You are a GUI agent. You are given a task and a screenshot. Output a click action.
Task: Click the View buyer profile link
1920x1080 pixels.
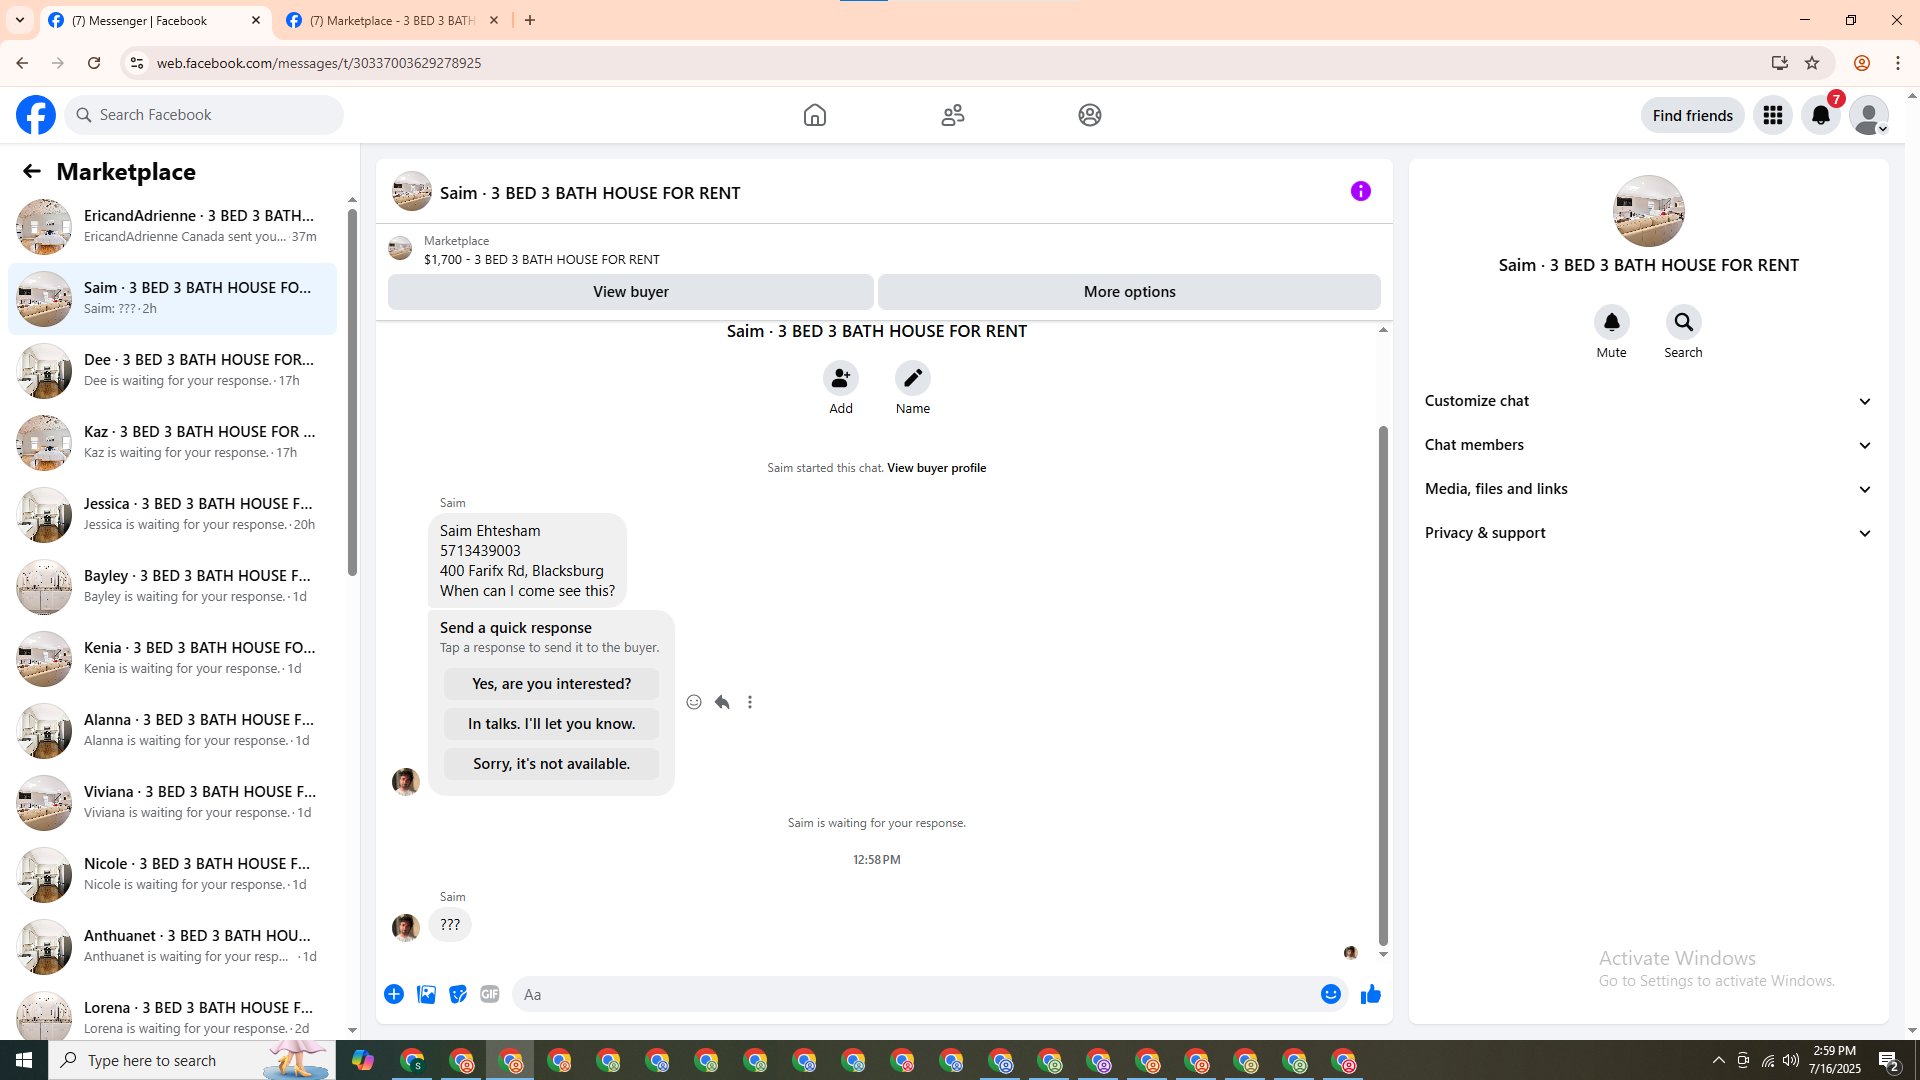pyautogui.click(x=936, y=468)
